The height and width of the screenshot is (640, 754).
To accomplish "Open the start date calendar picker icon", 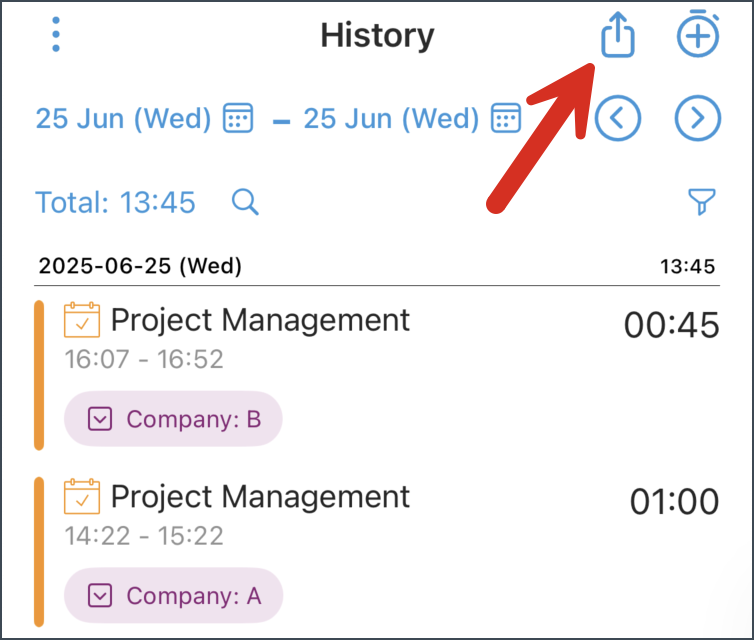I will pos(237,118).
